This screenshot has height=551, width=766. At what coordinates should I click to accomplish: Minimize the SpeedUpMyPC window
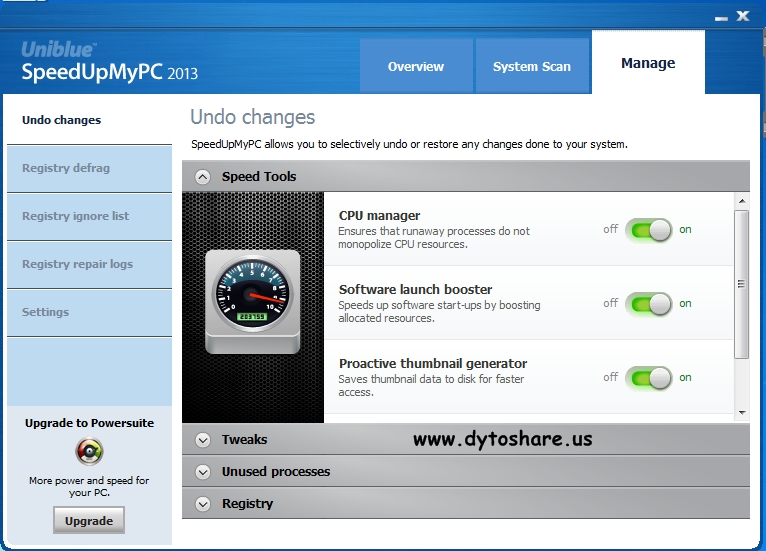click(x=721, y=18)
